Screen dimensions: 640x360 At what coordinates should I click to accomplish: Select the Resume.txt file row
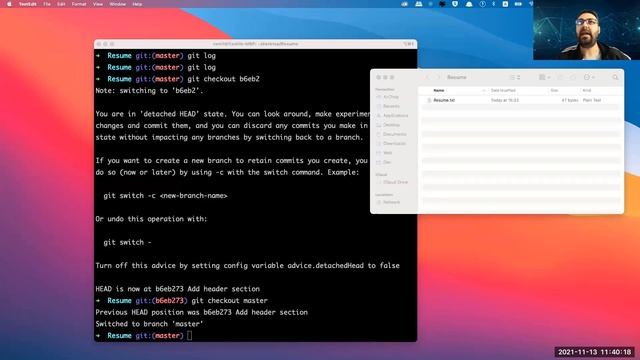[x=521, y=100]
